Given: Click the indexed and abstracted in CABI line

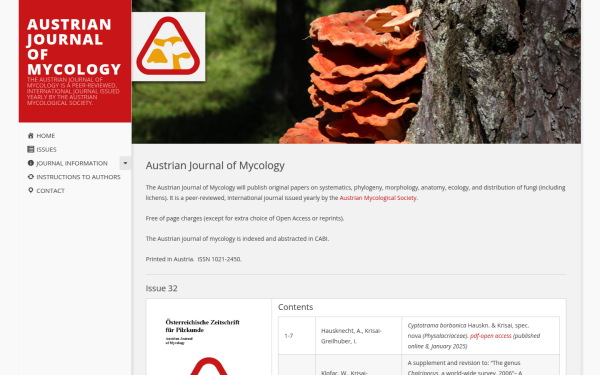Looking at the screenshot, I should click(x=237, y=239).
